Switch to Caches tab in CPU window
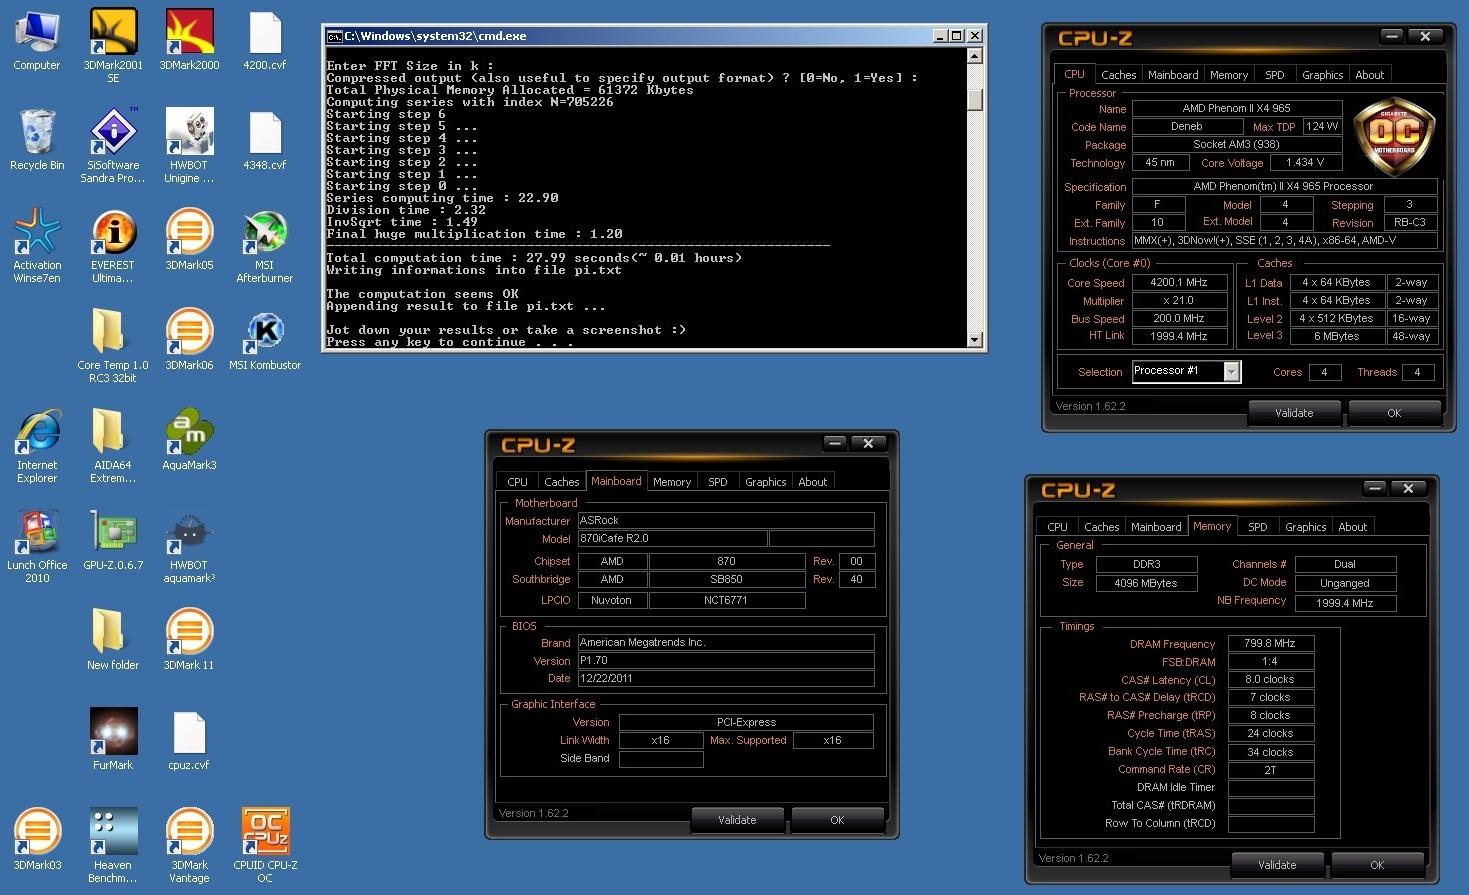 point(1118,75)
